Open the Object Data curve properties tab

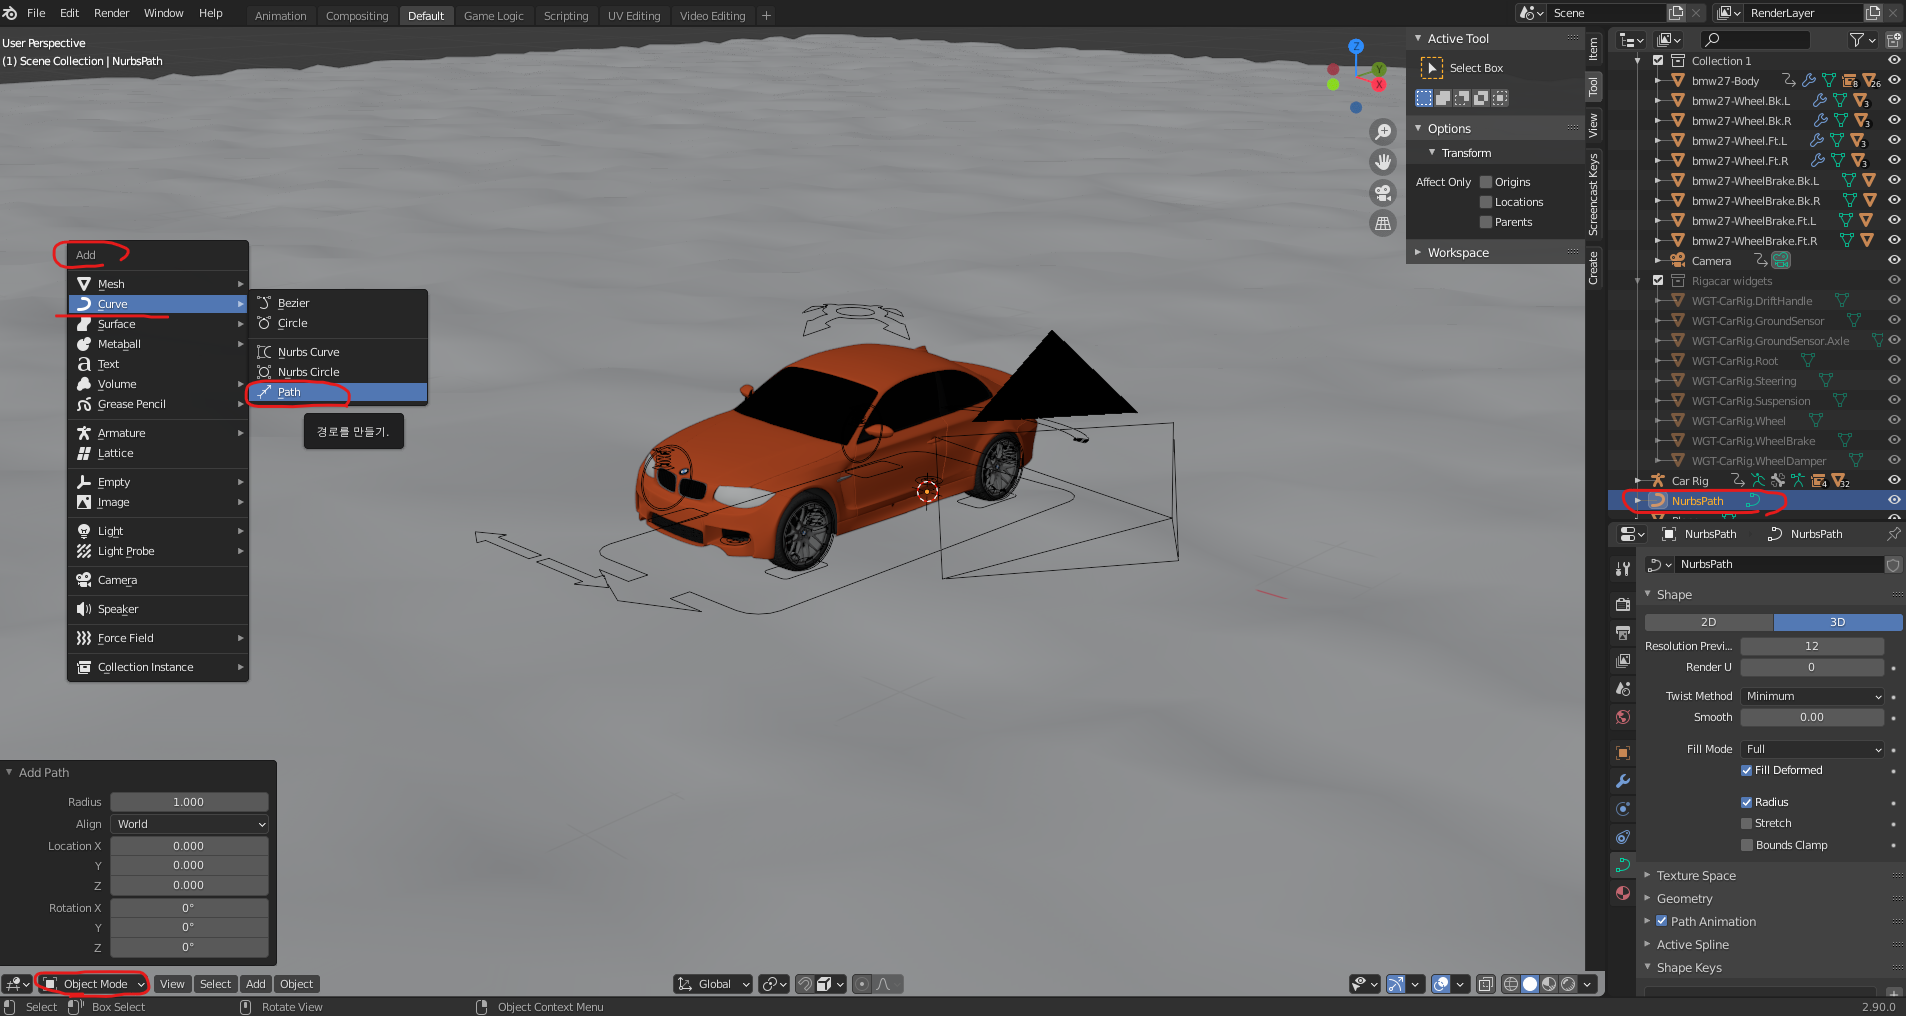[1623, 865]
